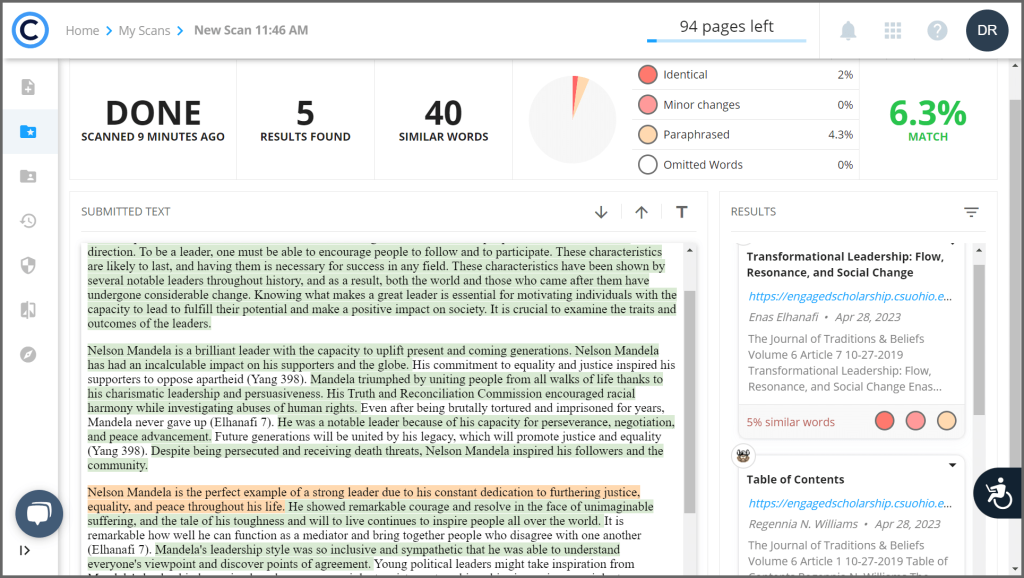
Task: Click the 6.3% MATCH score
Action: tap(927, 120)
